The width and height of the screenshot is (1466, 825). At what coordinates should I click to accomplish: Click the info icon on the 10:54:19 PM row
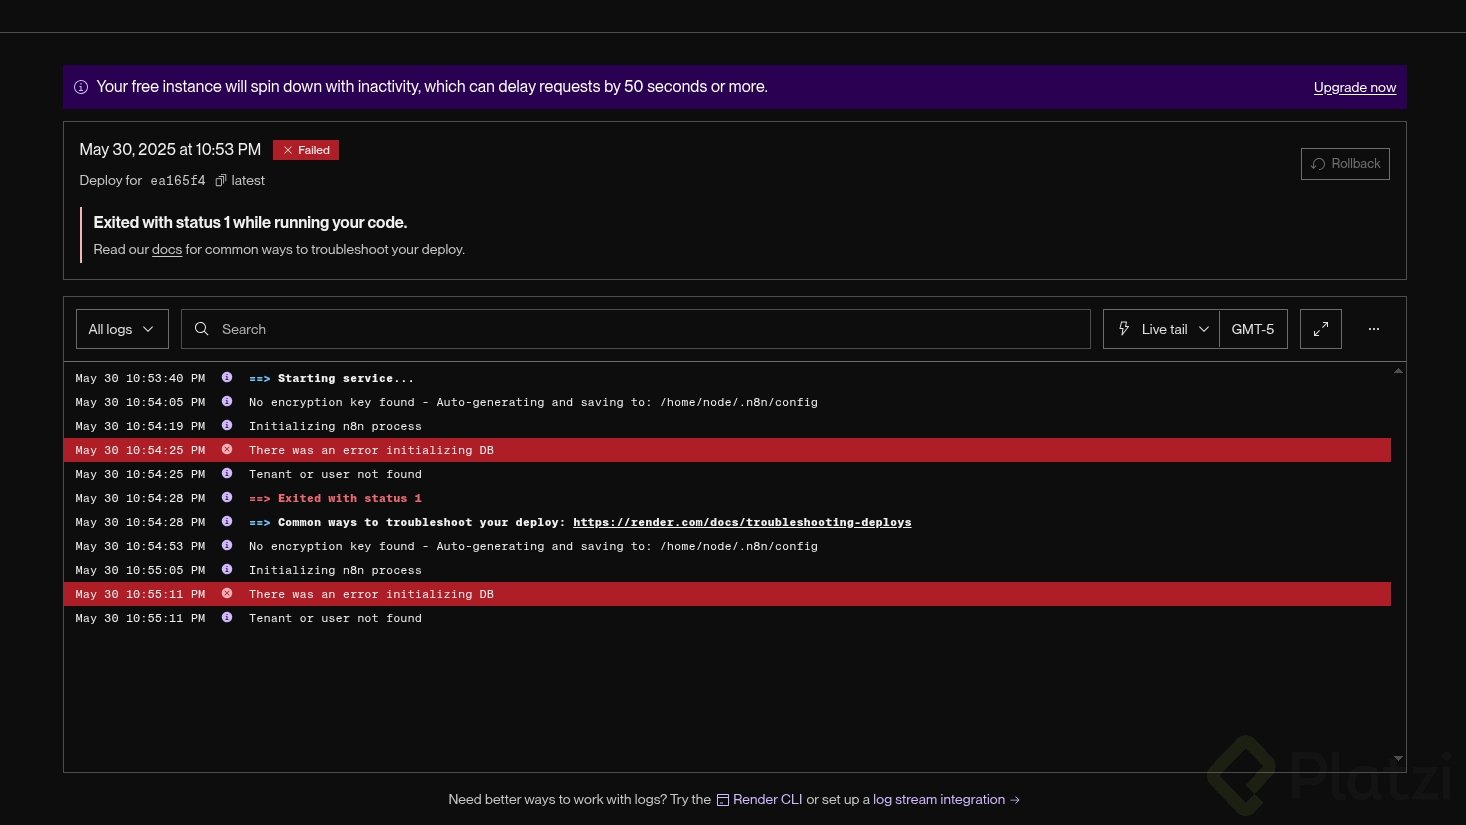pyautogui.click(x=227, y=426)
